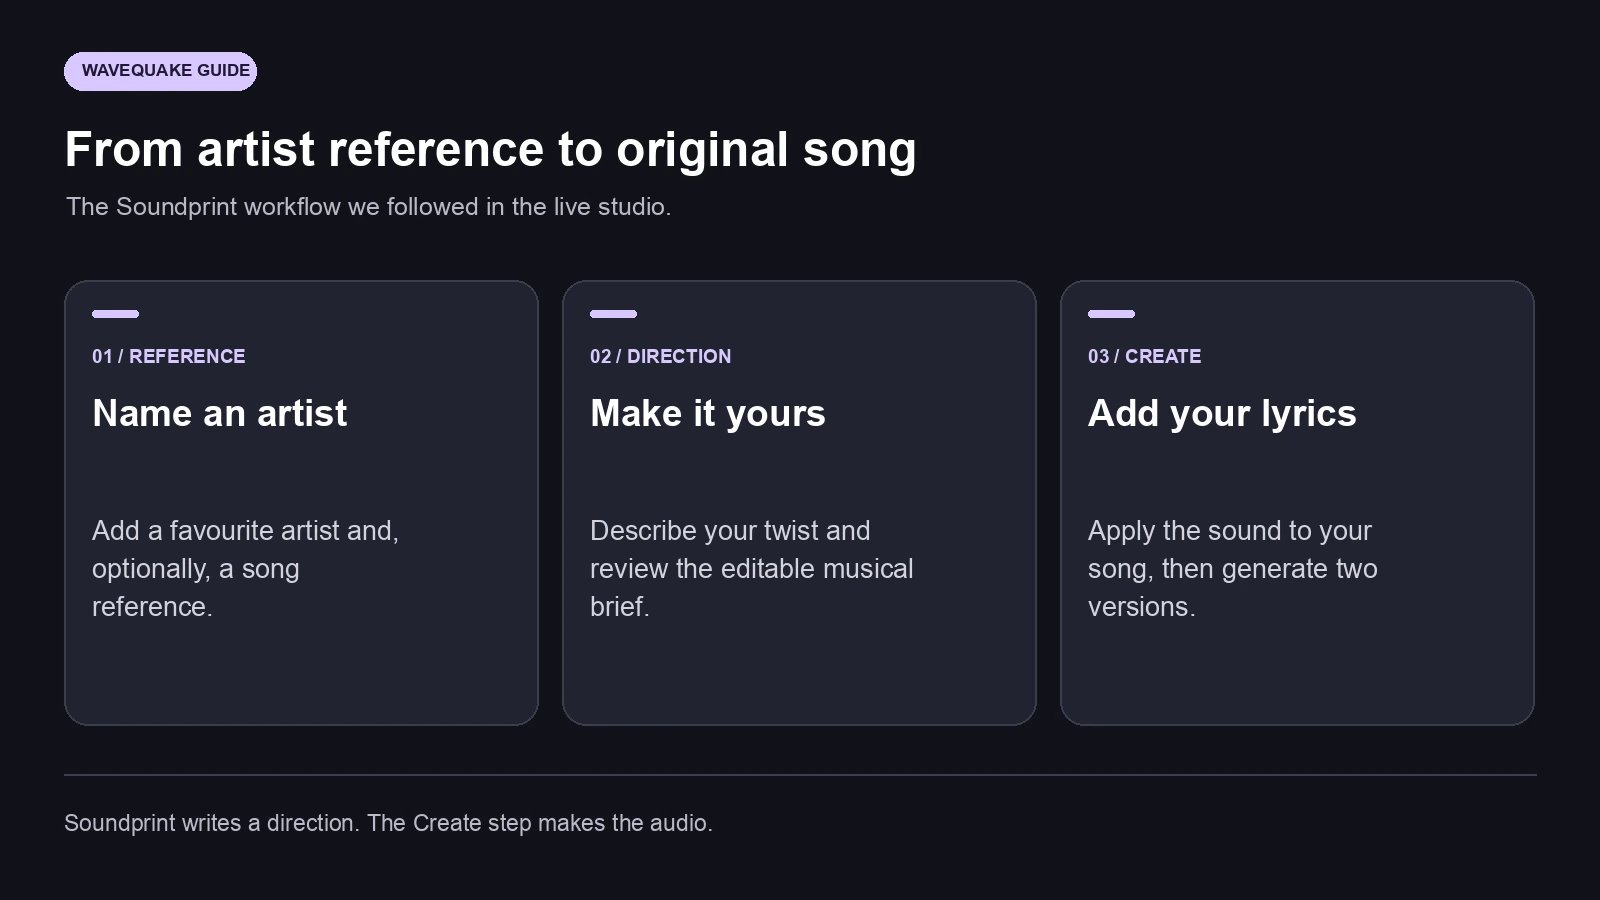
Task: Select the heading "From artist reference to original song"
Action: point(490,150)
